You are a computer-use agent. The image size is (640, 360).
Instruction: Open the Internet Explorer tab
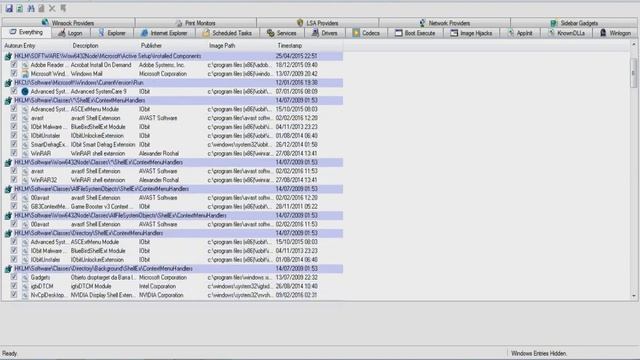pyautogui.click(x=164, y=33)
